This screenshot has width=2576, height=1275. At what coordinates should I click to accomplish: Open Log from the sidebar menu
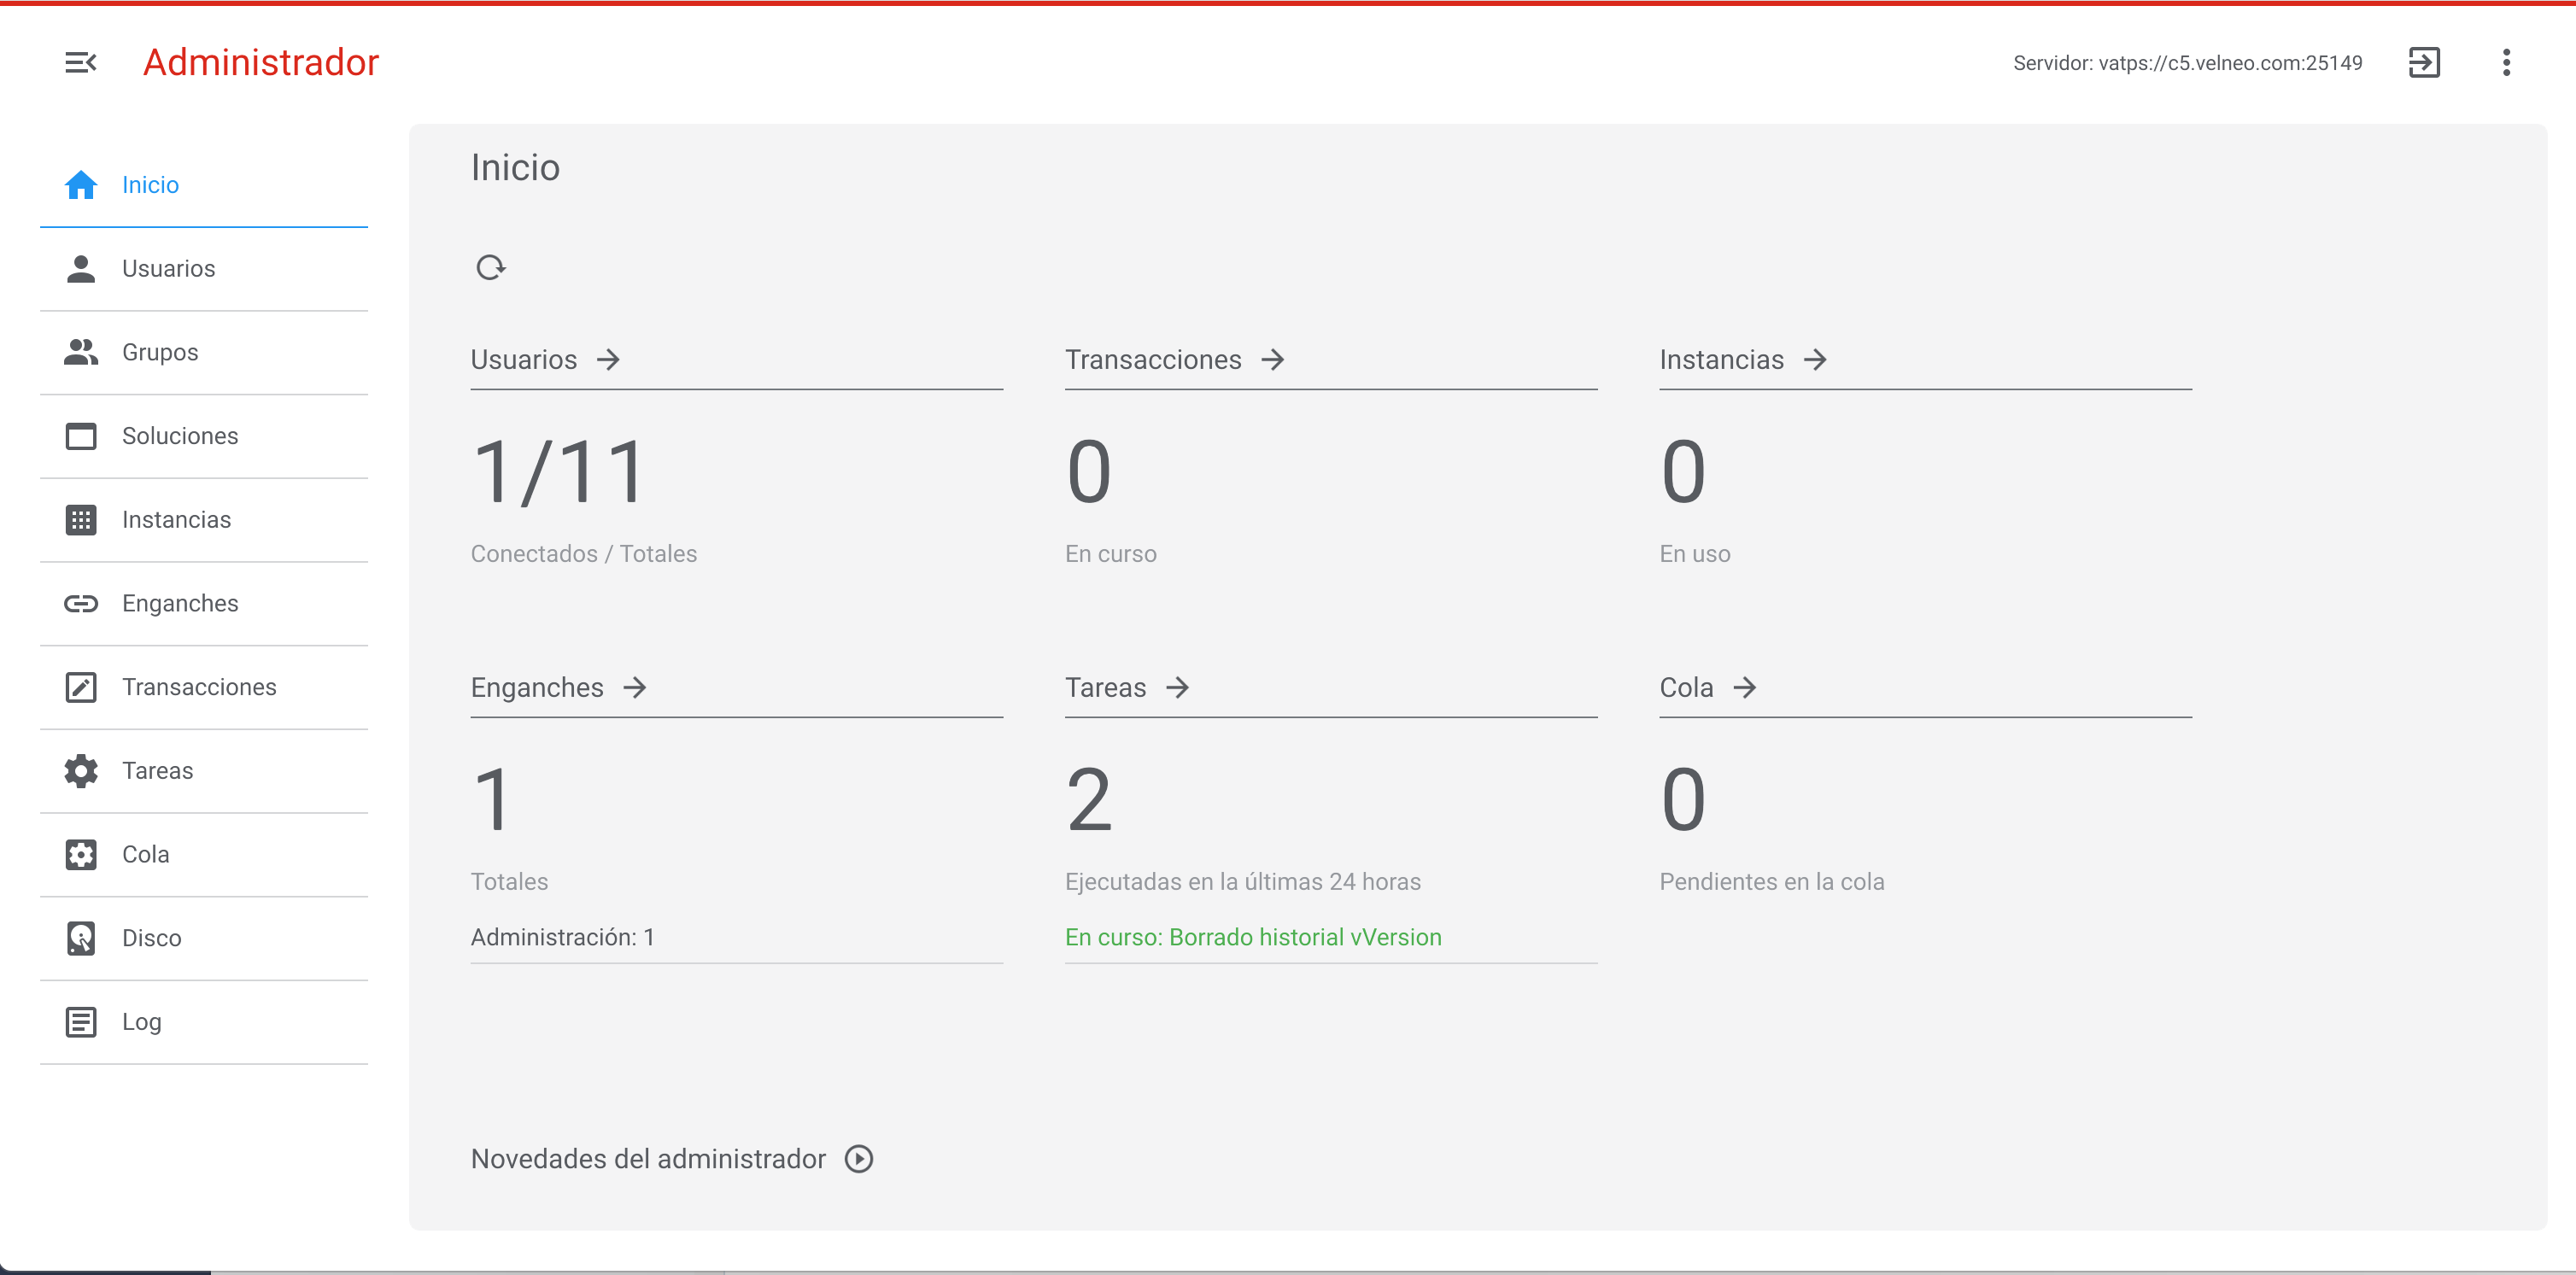click(204, 1022)
